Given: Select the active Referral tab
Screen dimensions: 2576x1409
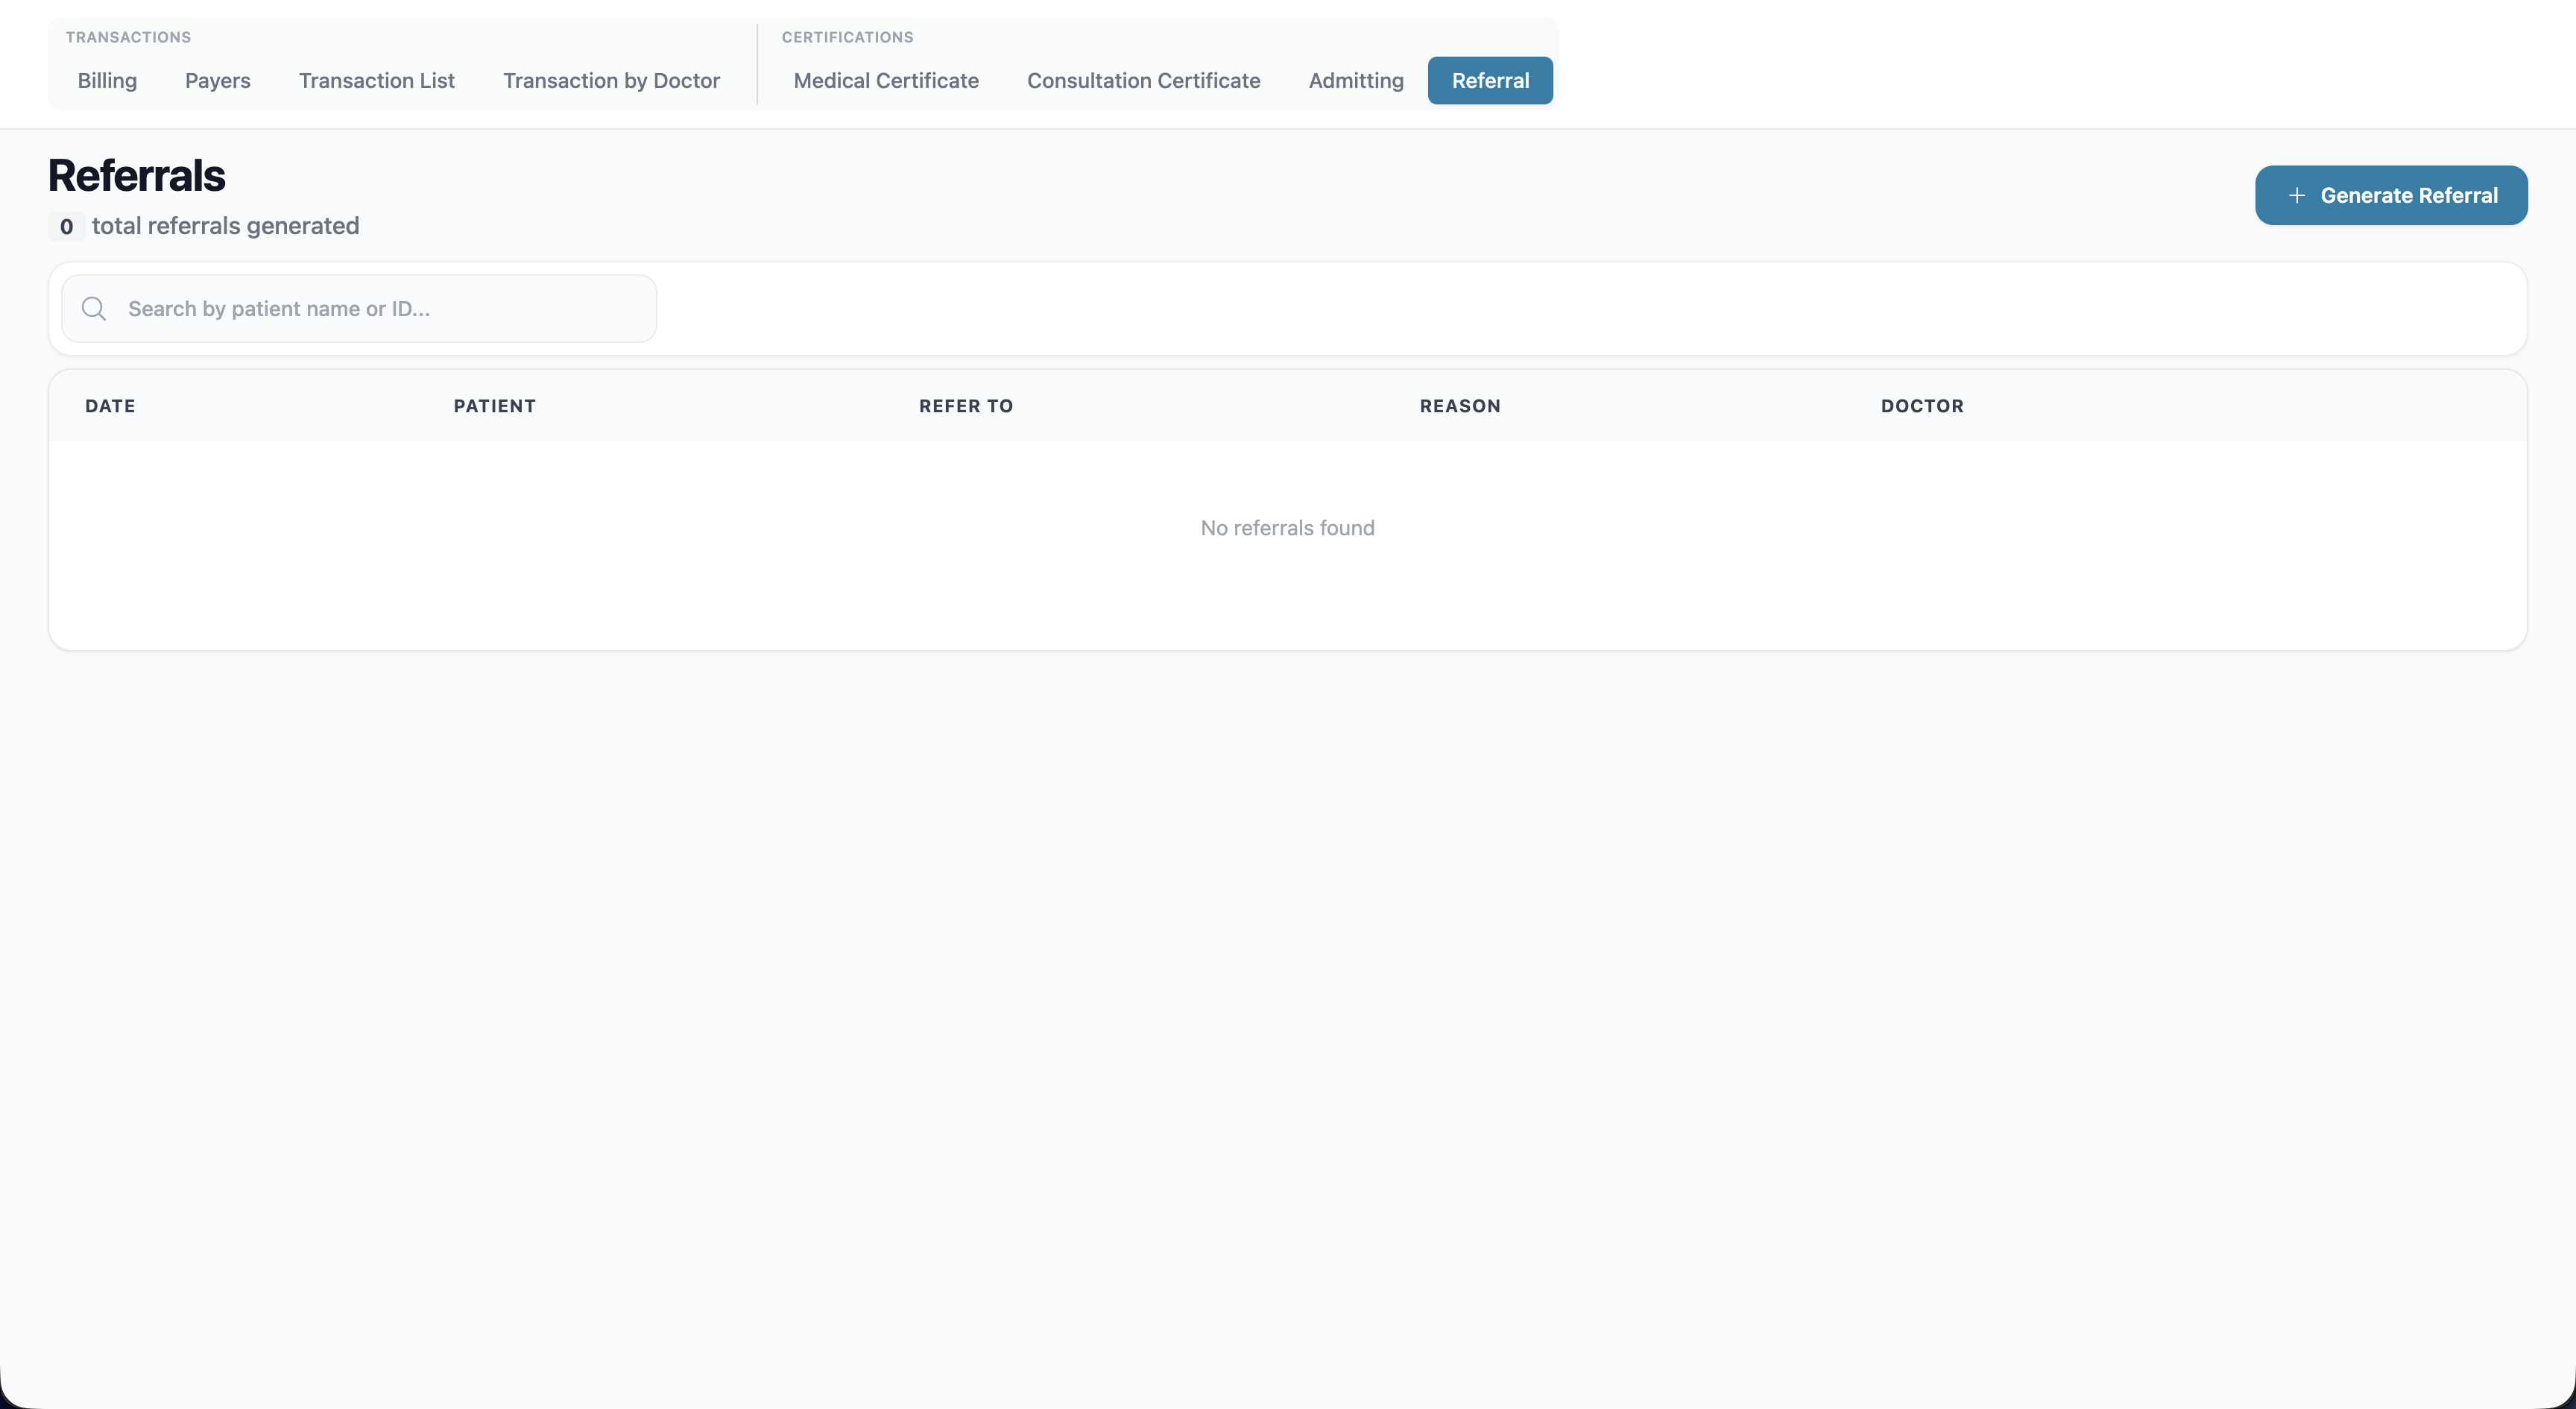Looking at the screenshot, I should [1490, 80].
